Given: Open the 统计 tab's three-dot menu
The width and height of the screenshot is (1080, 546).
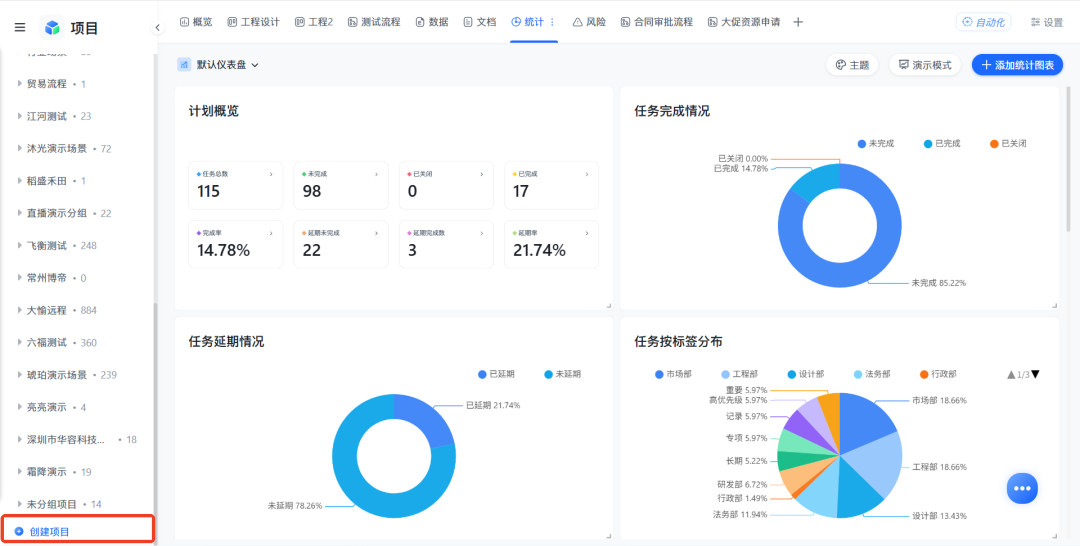Looking at the screenshot, I should pos(552,22).
